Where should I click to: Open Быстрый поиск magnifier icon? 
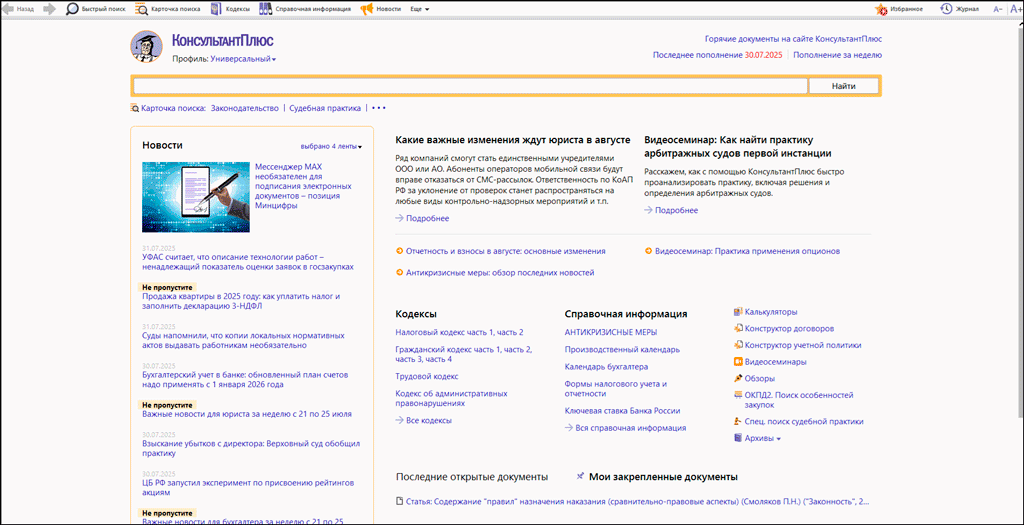tap(72, 9)
